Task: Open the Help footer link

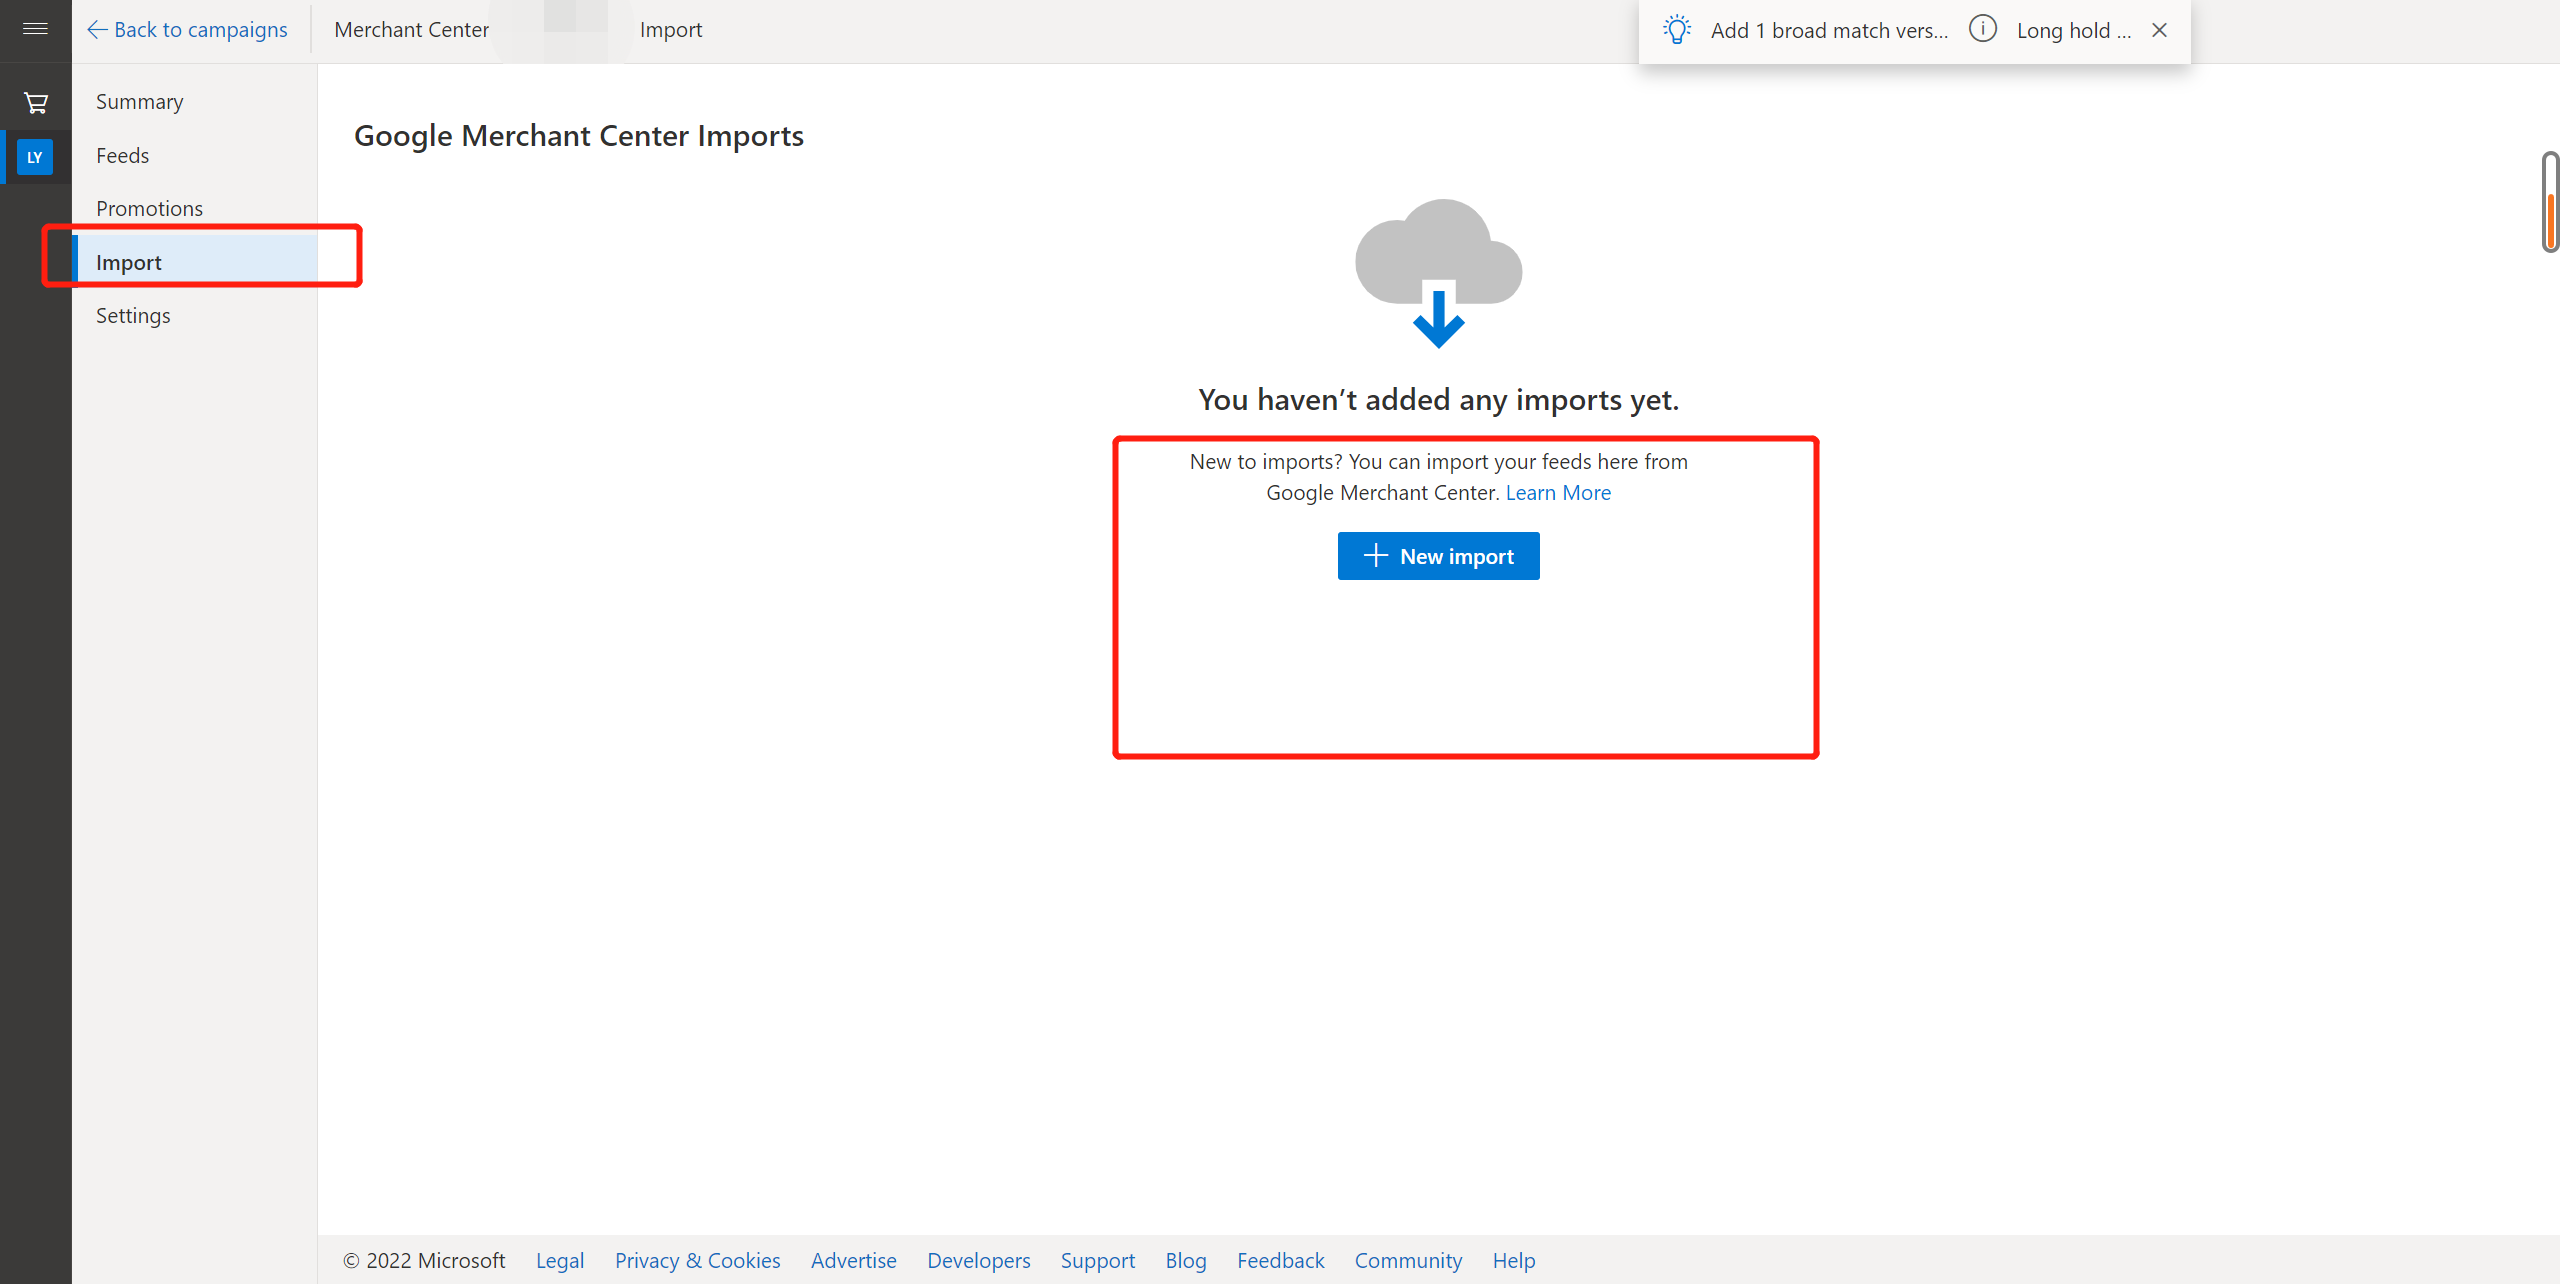Action: (x=1514, y=1260)
